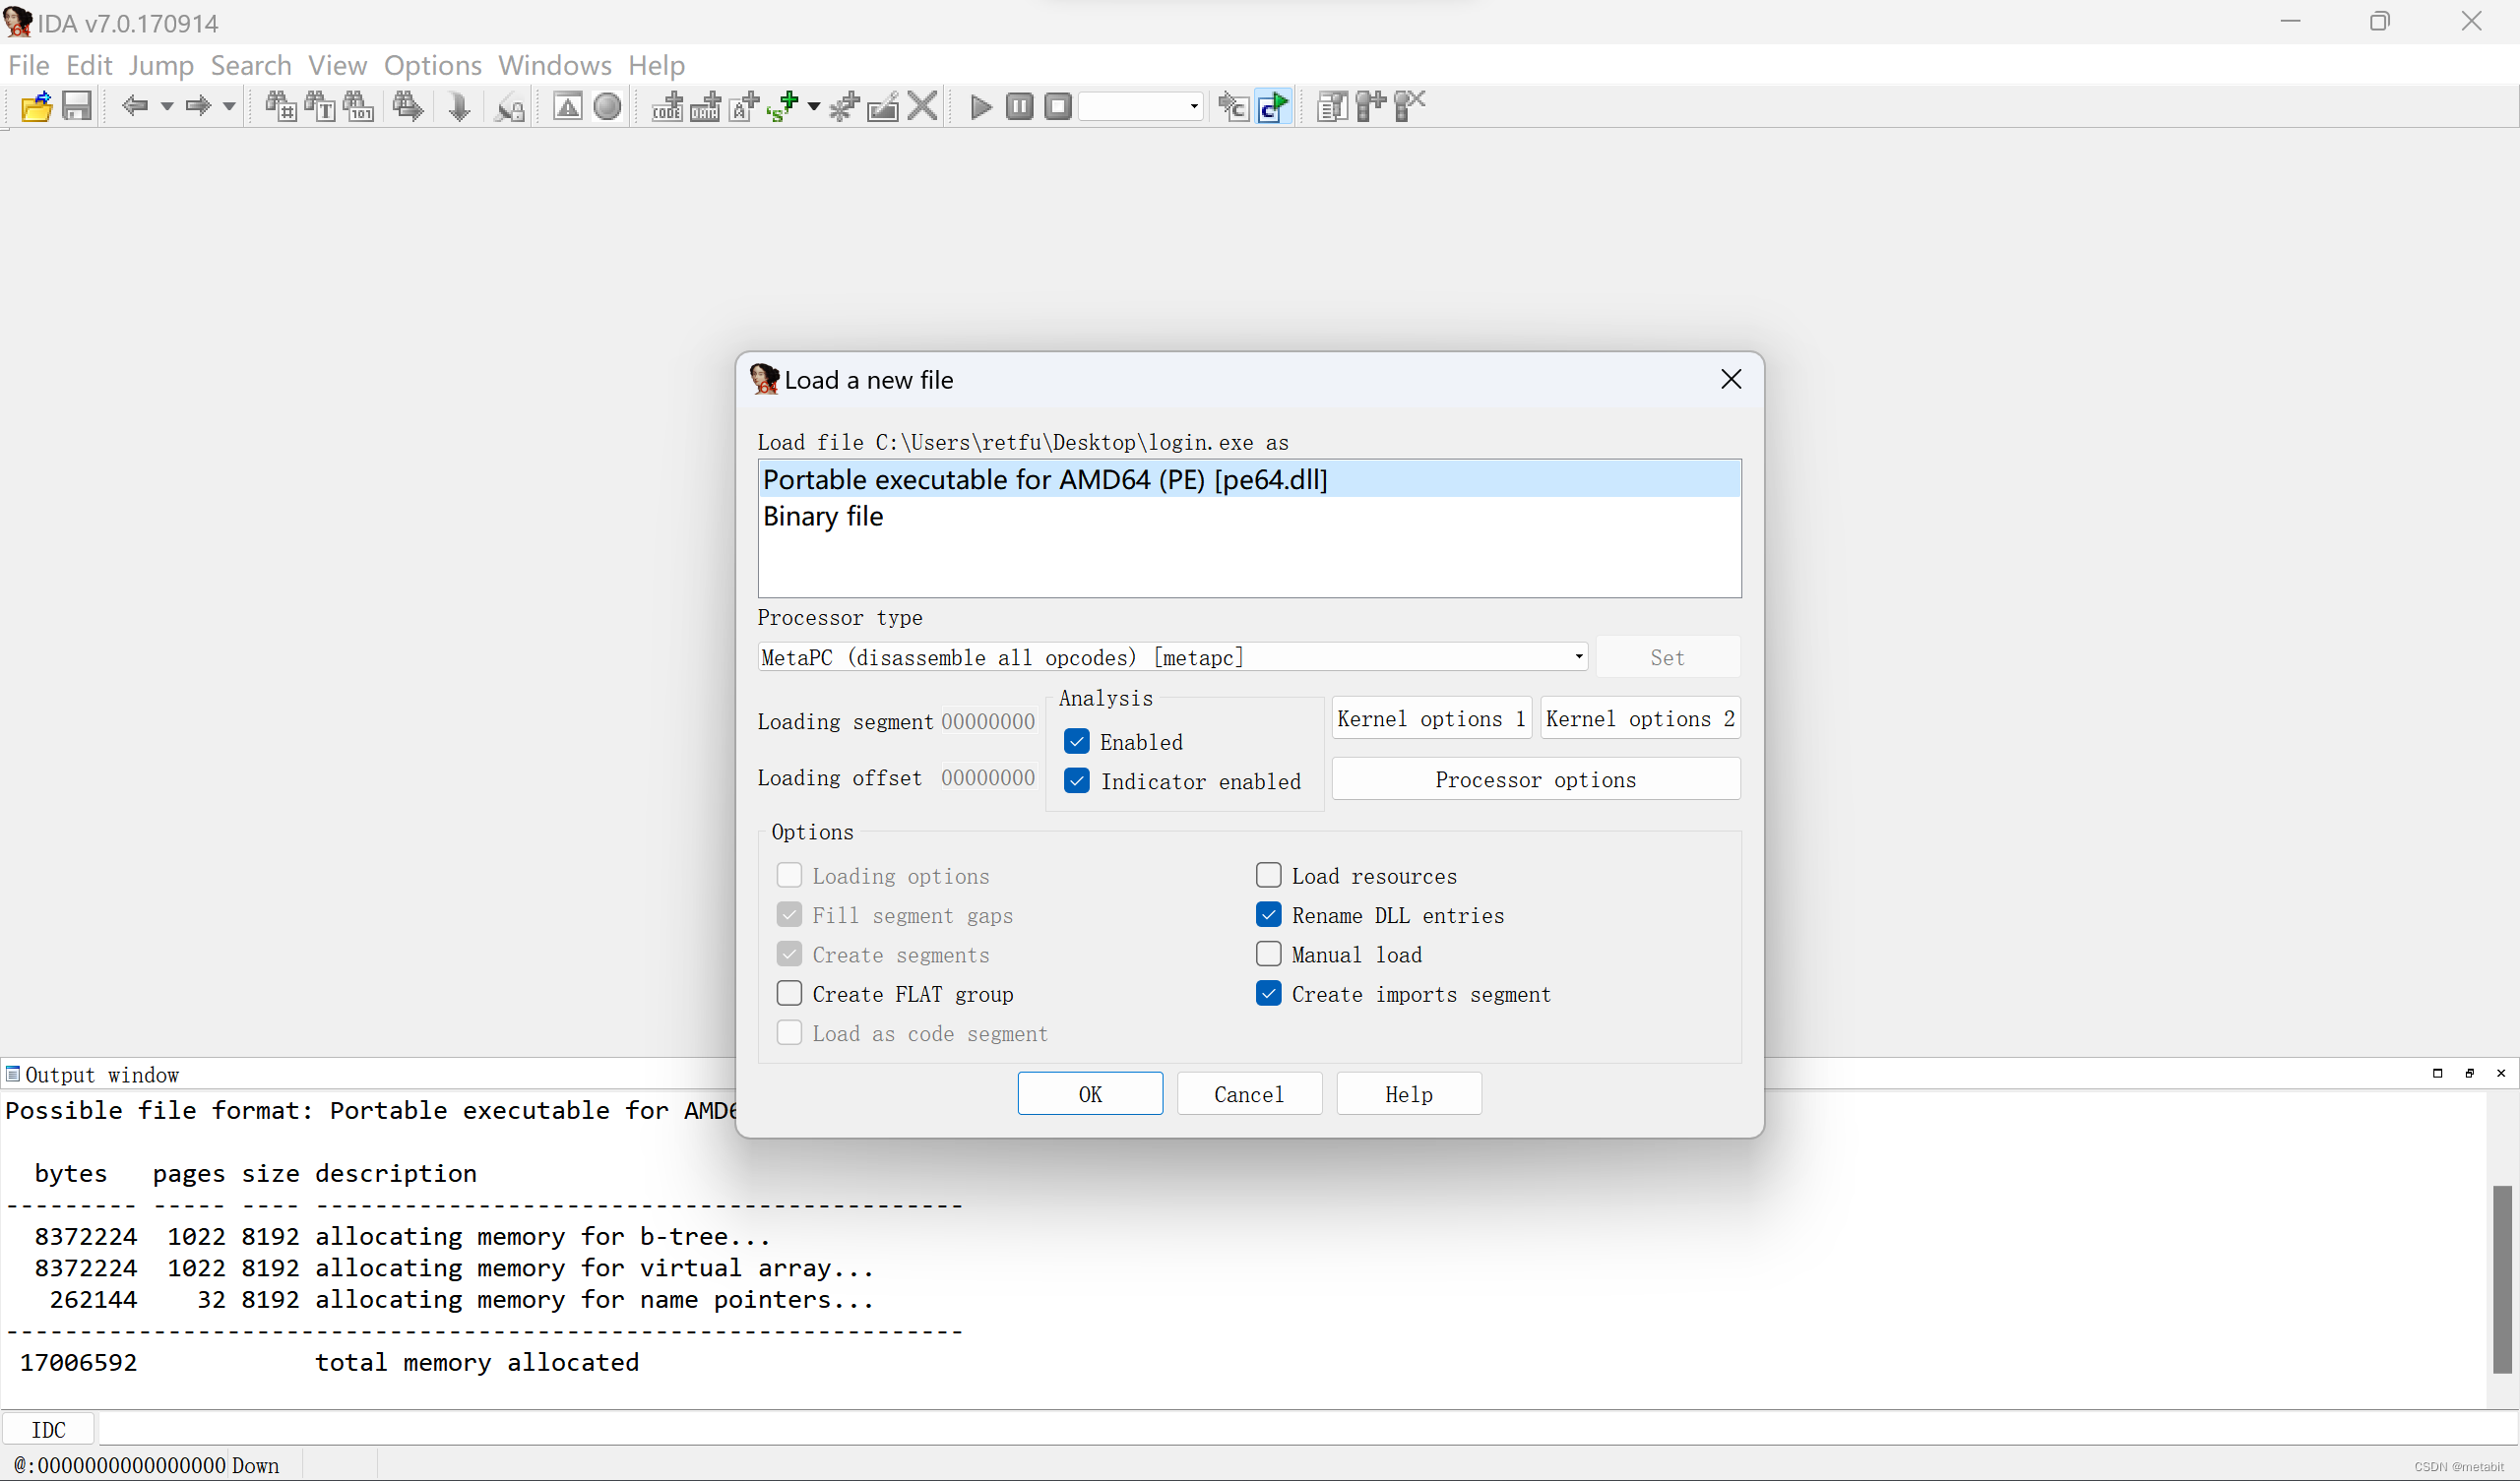Open the File menu
This screenshot has width=2520, height=1481.
point(29,65)
